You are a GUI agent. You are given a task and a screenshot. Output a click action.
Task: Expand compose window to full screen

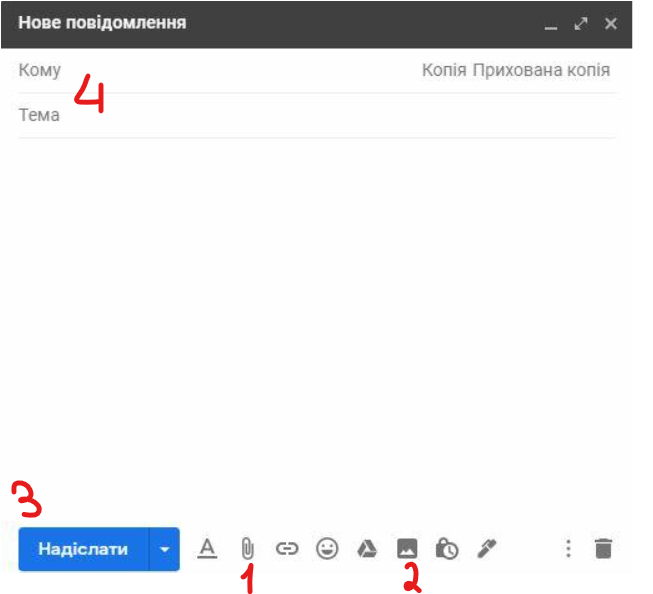581,23
